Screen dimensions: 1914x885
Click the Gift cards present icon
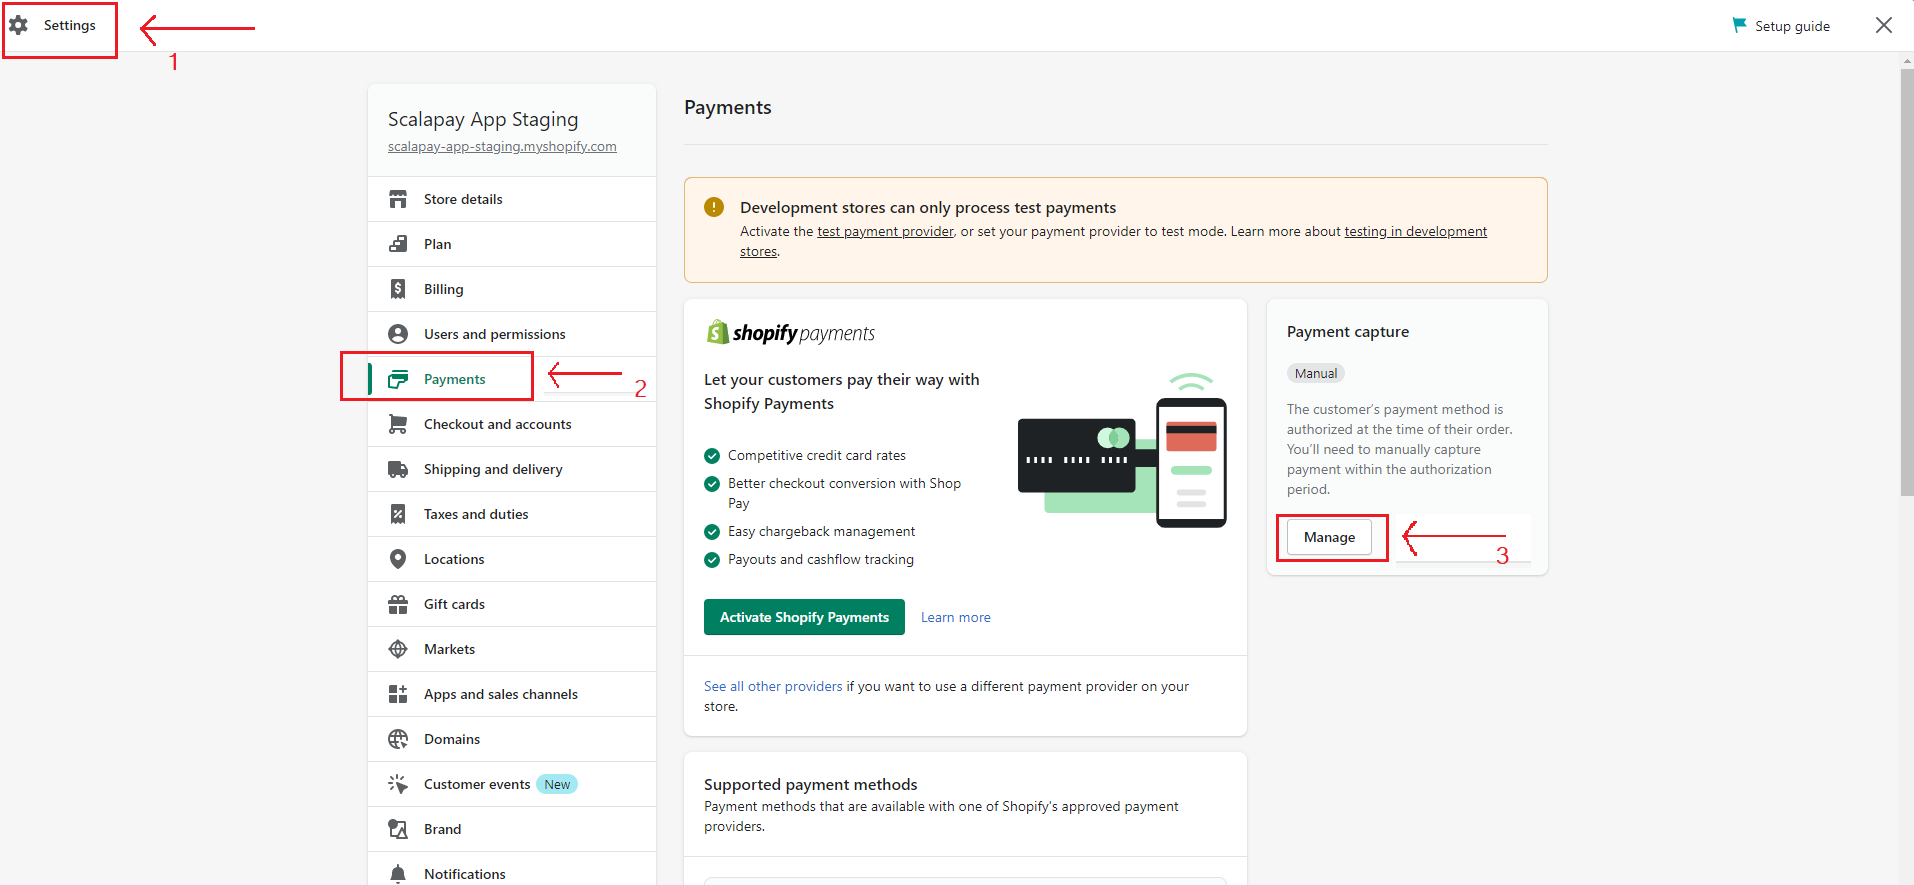(398, 604)
